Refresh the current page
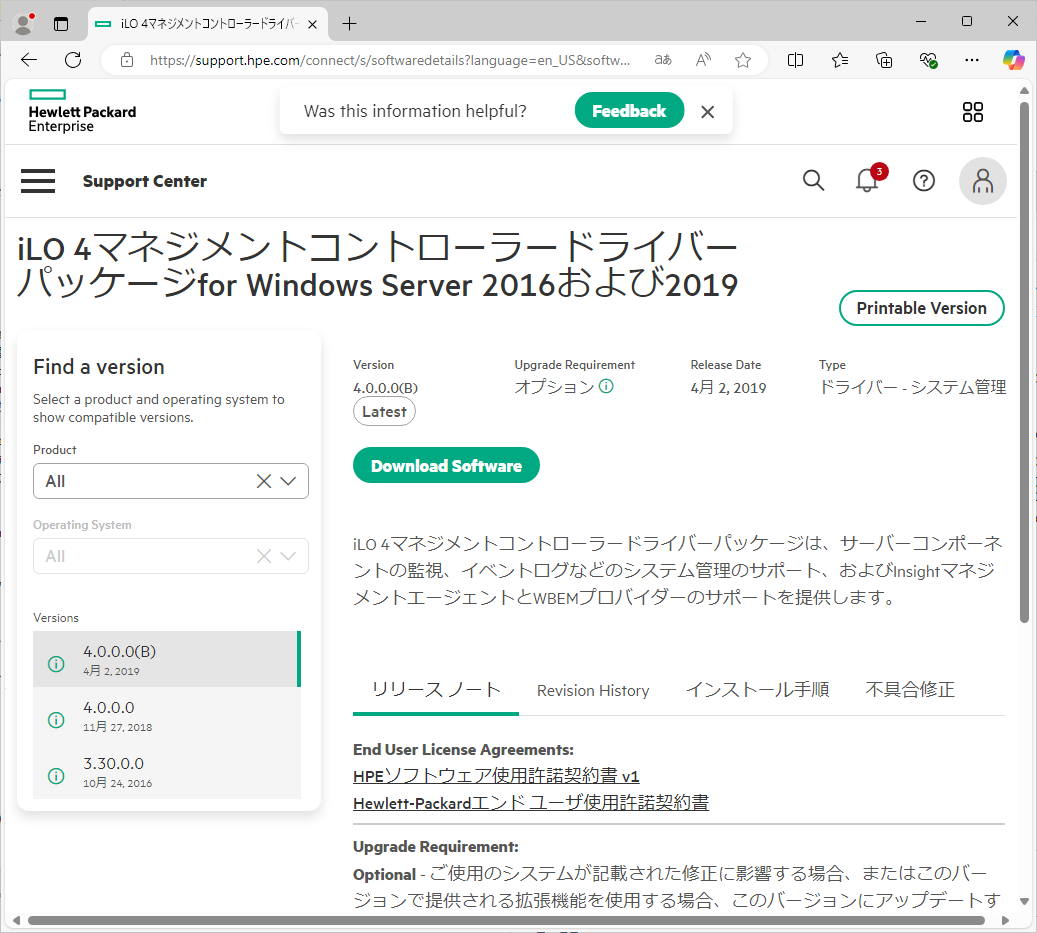1037x933 pixels. point(73,60)
